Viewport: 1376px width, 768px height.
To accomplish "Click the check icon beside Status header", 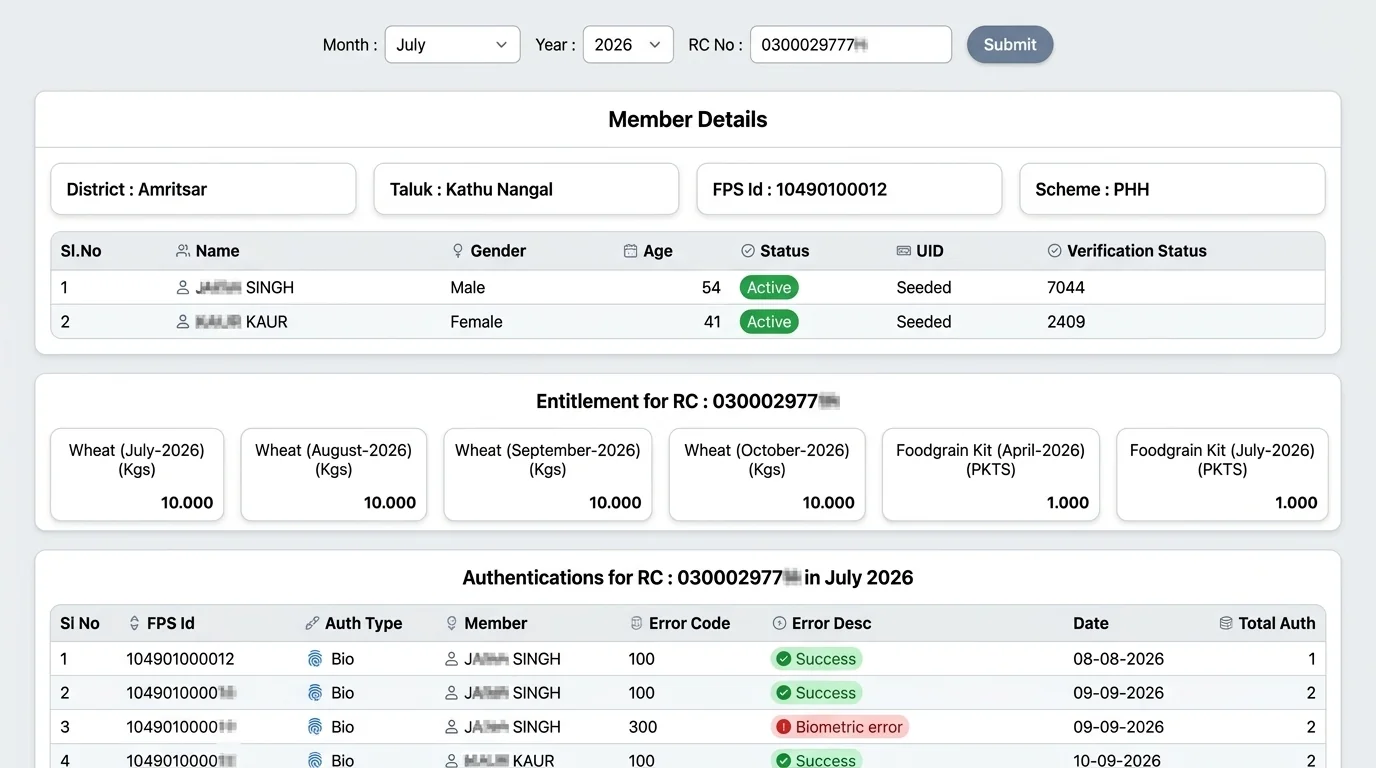I will (x=748, y=251).
